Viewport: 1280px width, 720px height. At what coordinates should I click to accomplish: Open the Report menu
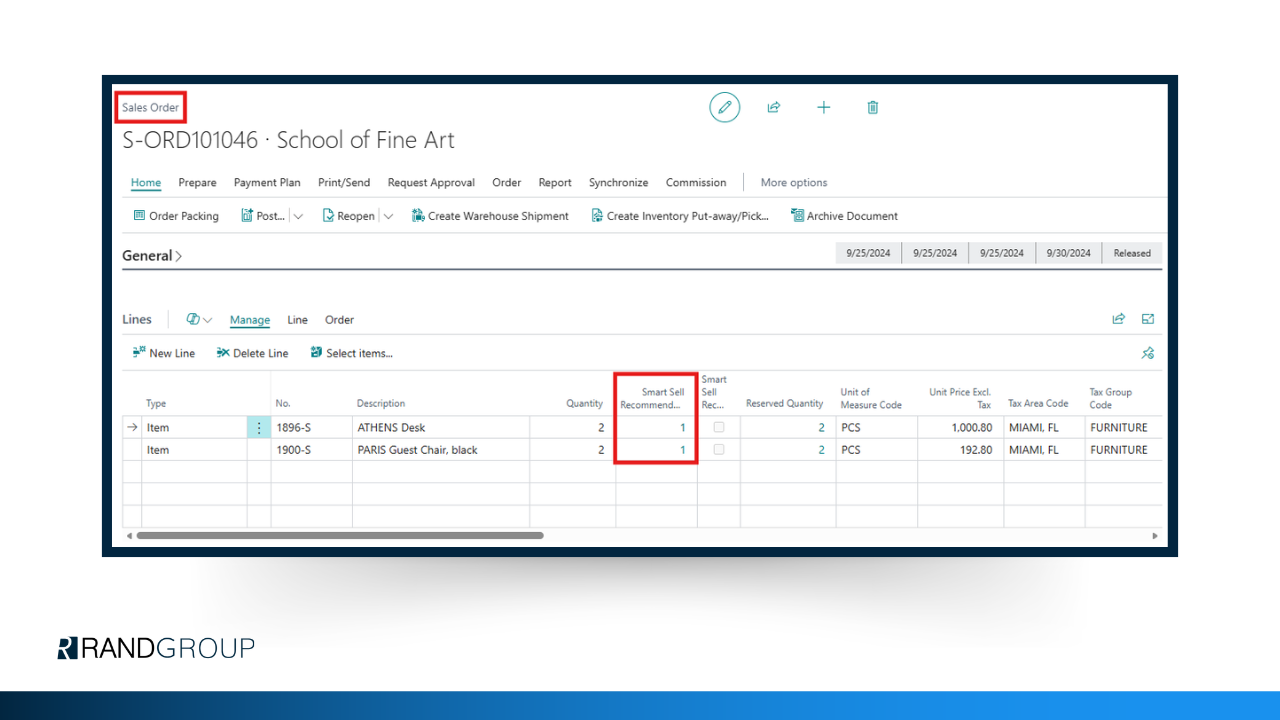[x=555, y=183]
